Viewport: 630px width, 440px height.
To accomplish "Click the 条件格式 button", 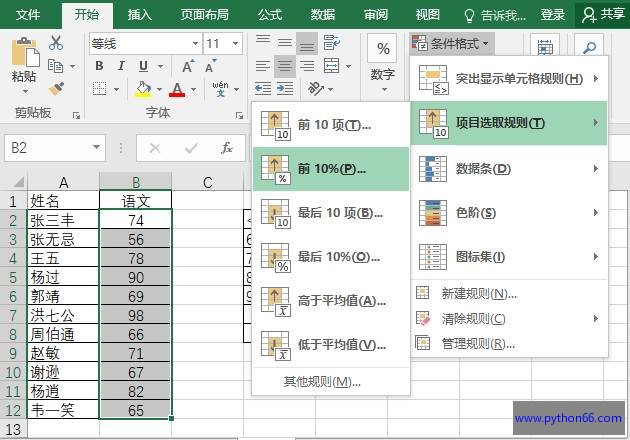I will pos(451,43).
